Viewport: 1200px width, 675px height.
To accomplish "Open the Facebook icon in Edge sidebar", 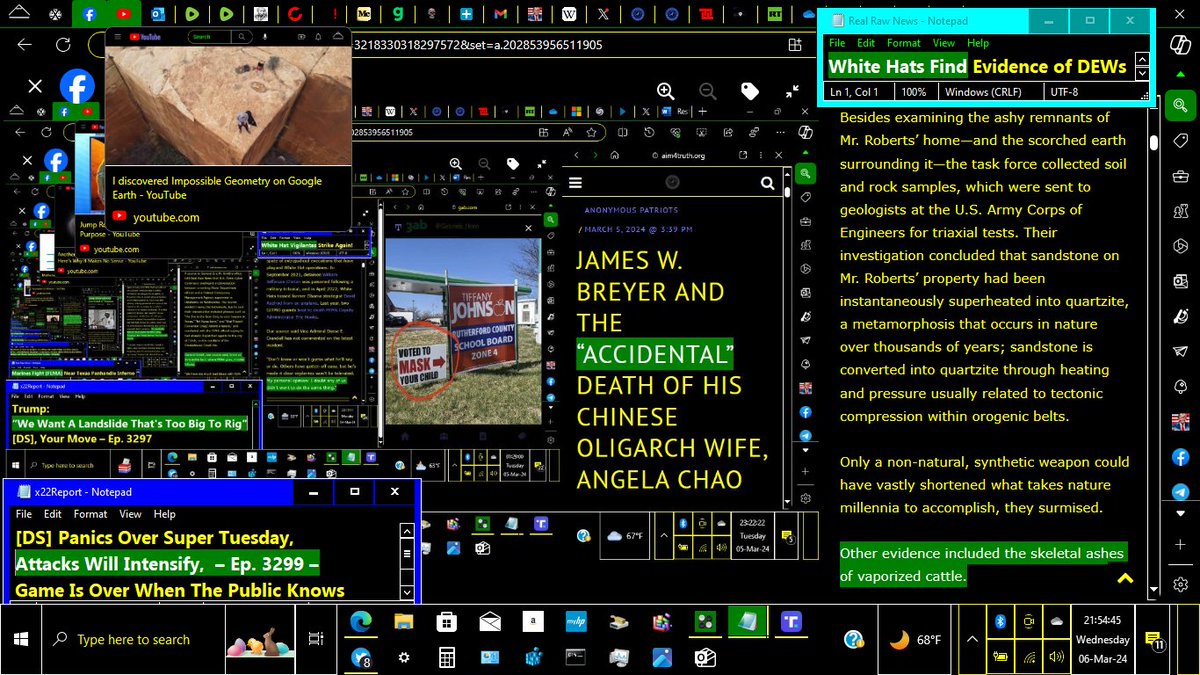I will 1180,456.
